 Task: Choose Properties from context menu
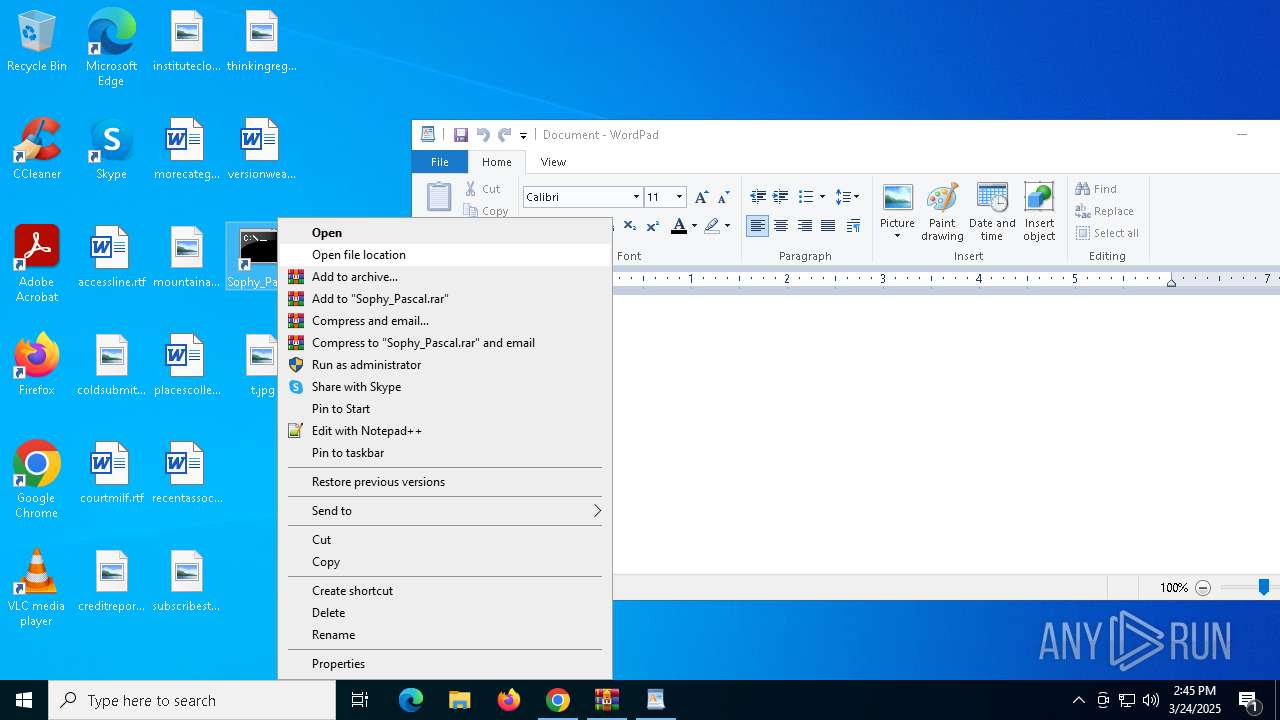pyautogui.click(x=445, y=664)
